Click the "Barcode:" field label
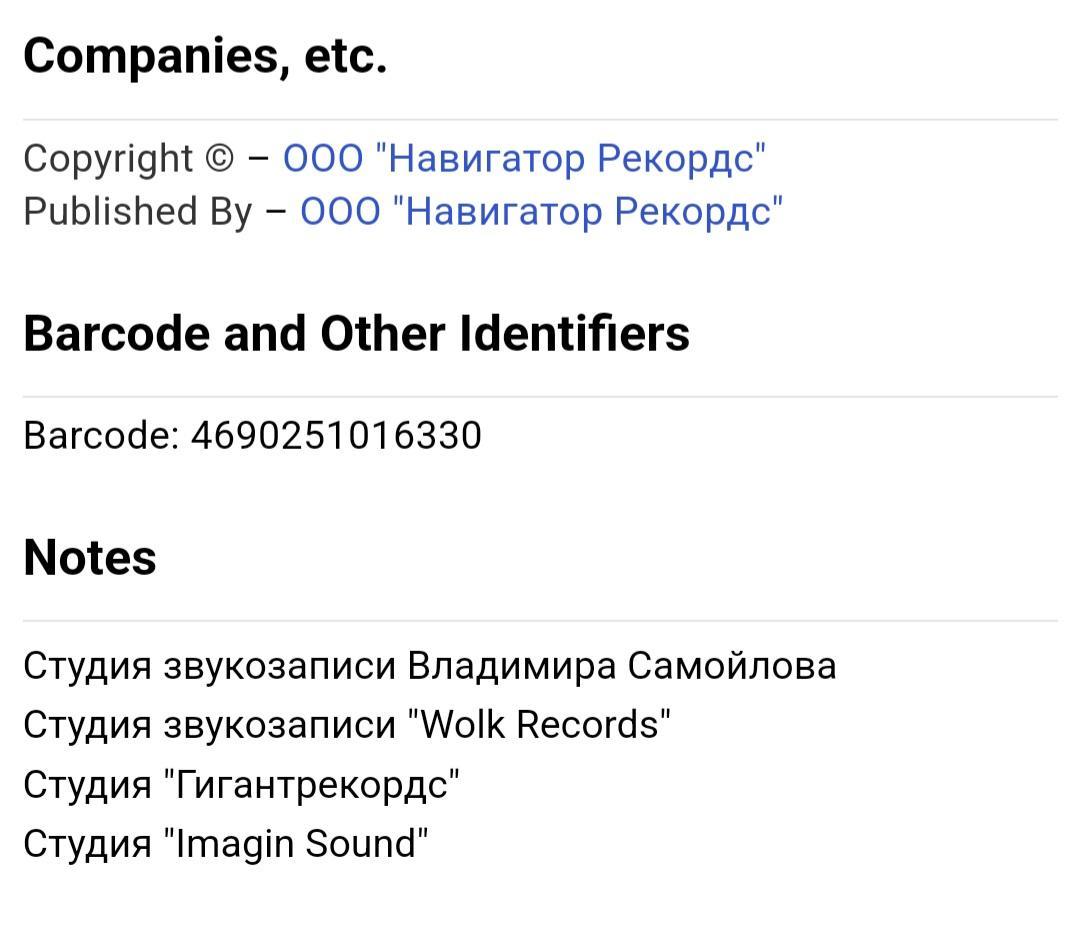 click(101, 435)
